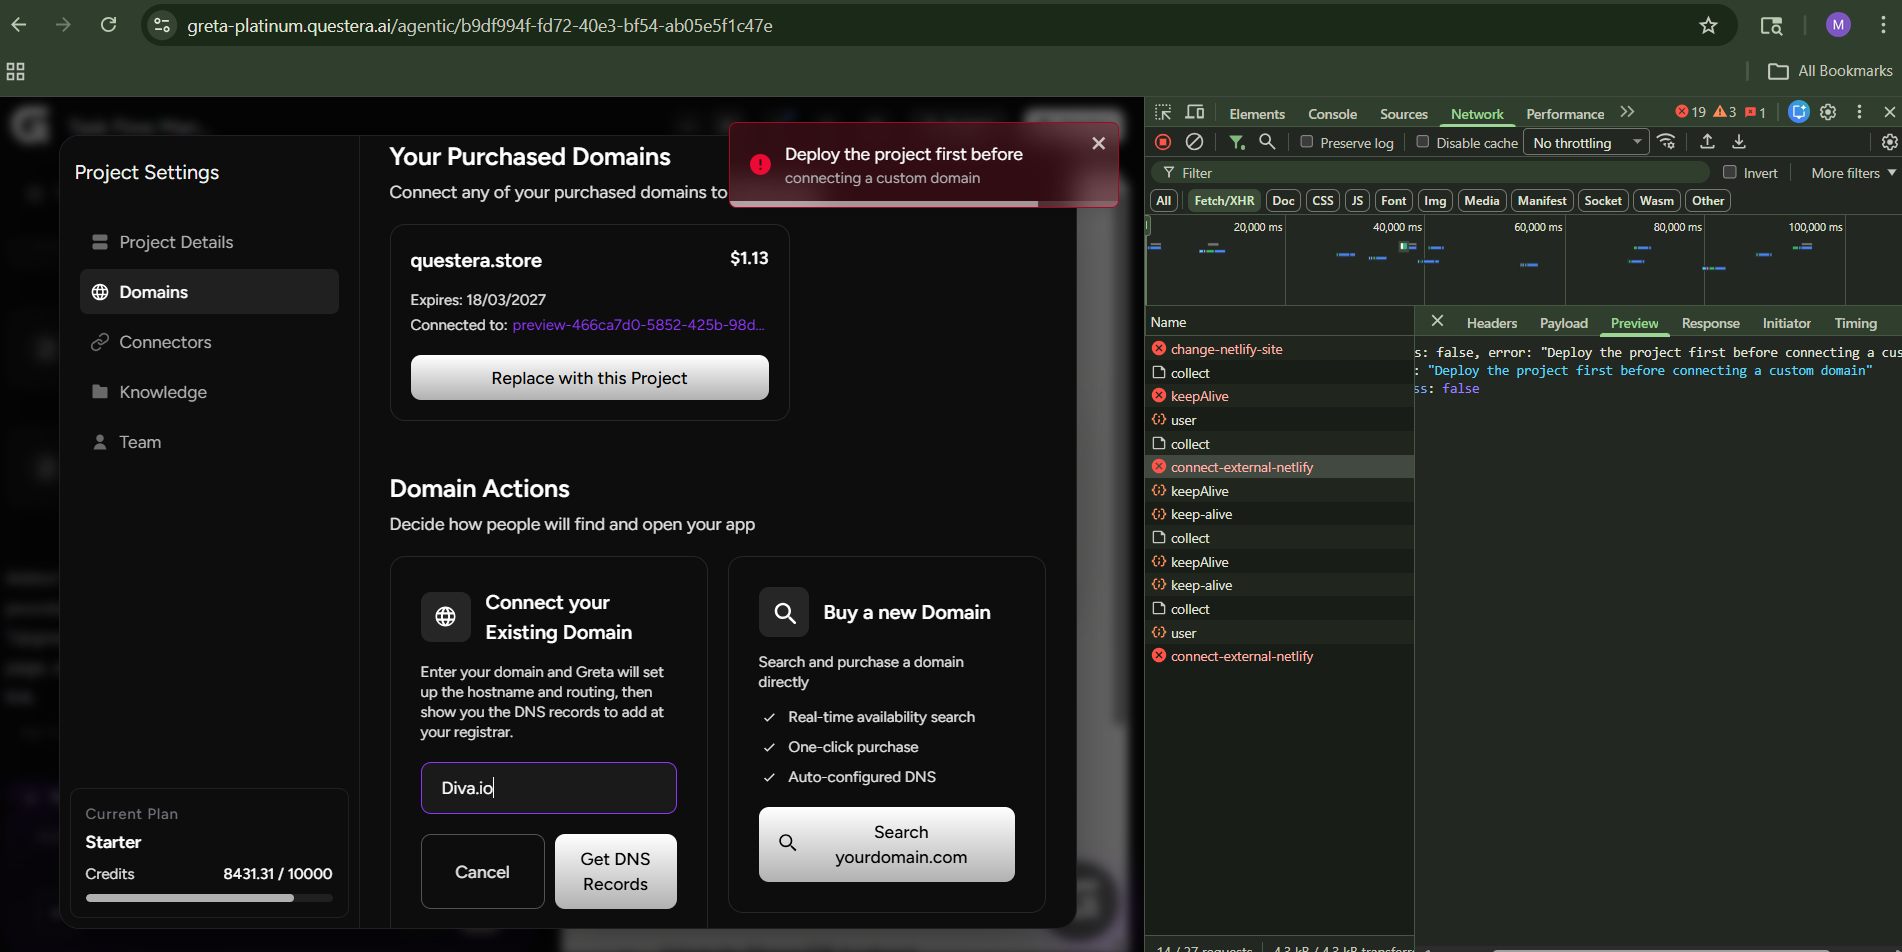Screen dimensions: 1902x952
Task: Go back to the previous browser page
Action: click(x=19, y=25)
